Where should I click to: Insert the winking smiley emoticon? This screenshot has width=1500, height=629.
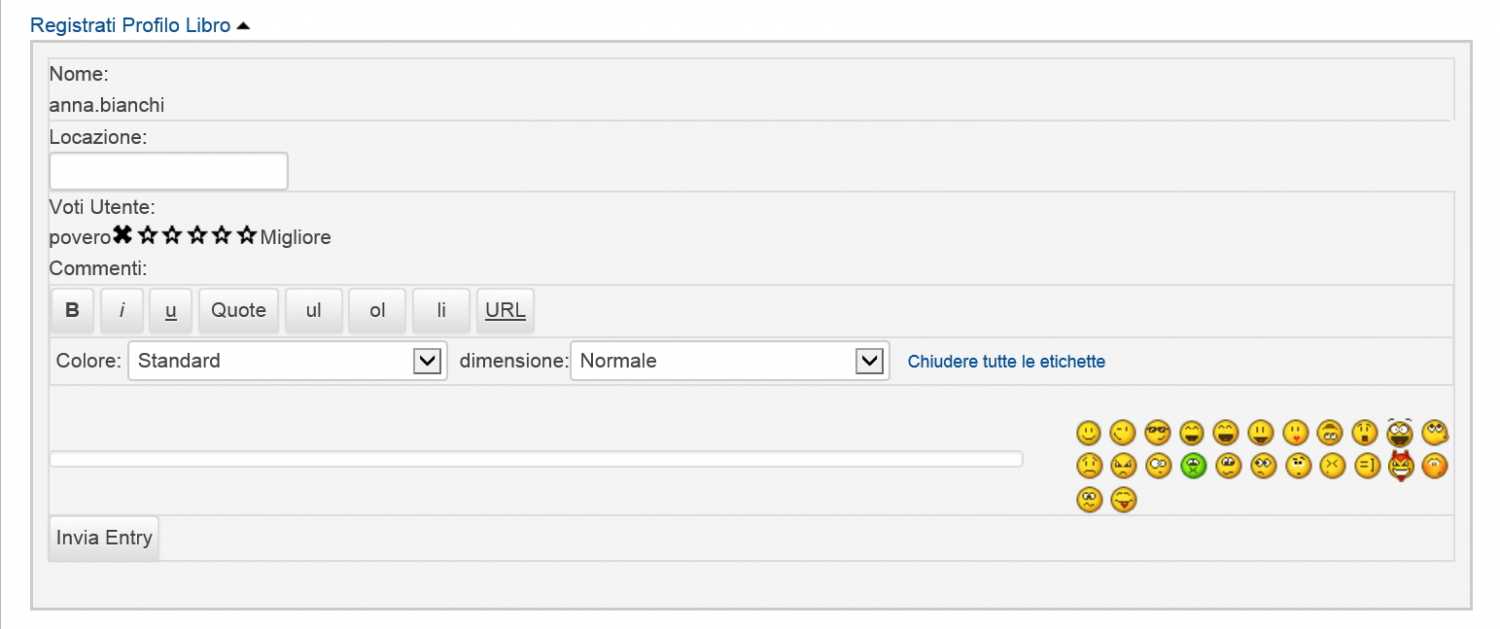(x=1123, y=433)
